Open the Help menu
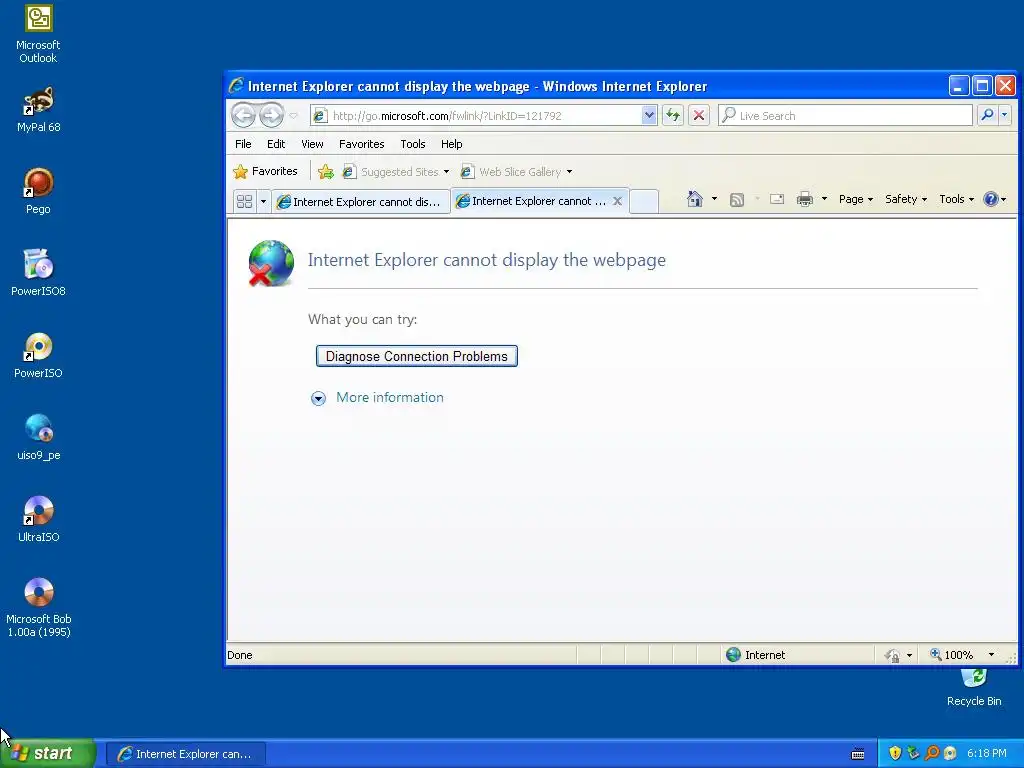 point(451,144)
